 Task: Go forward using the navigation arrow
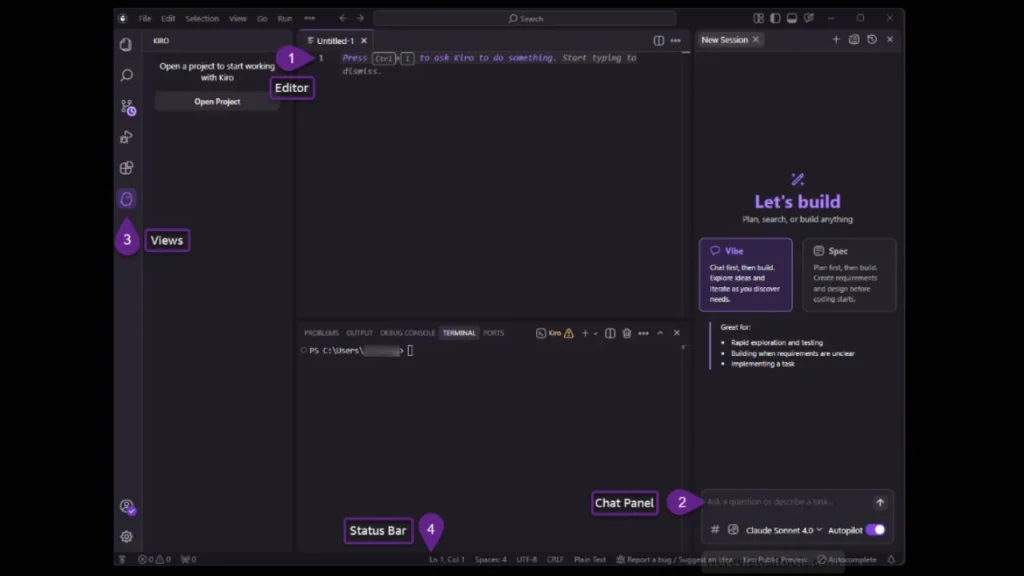click(x=360, y=18)
